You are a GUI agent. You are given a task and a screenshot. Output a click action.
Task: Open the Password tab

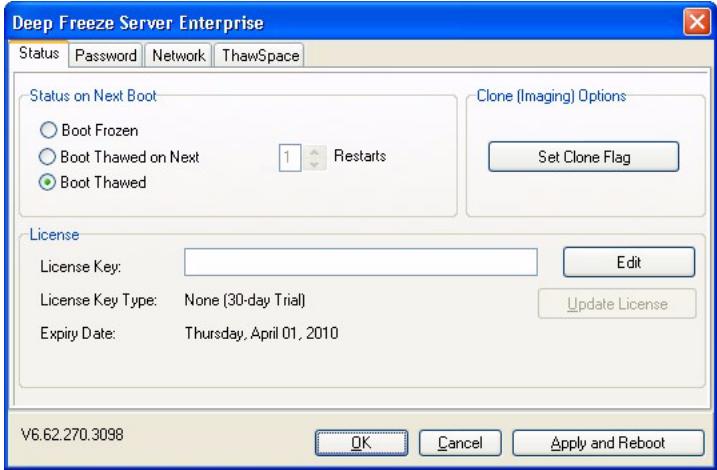[x=106, y=56]
